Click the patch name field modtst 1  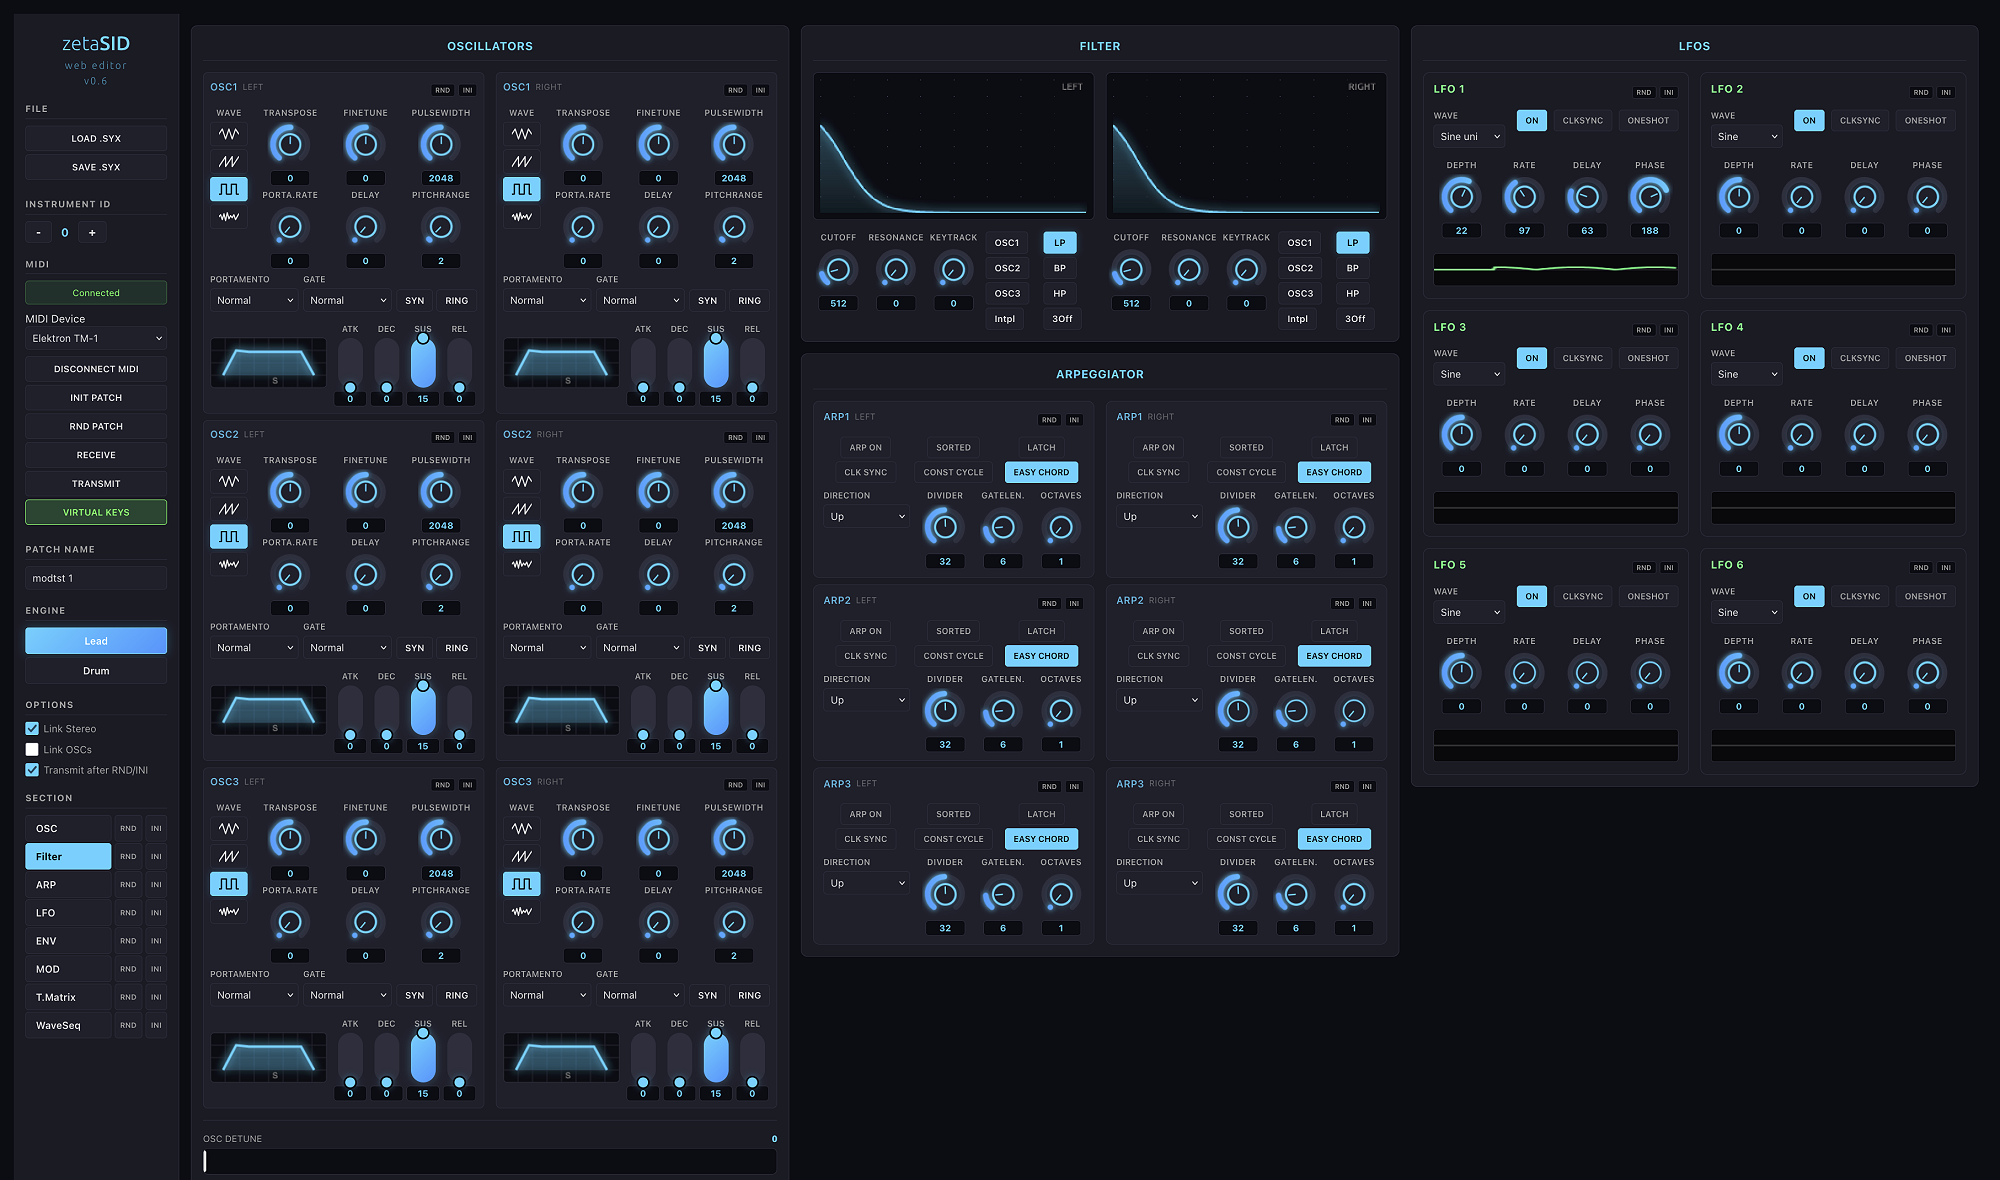(x=96, y=578)
